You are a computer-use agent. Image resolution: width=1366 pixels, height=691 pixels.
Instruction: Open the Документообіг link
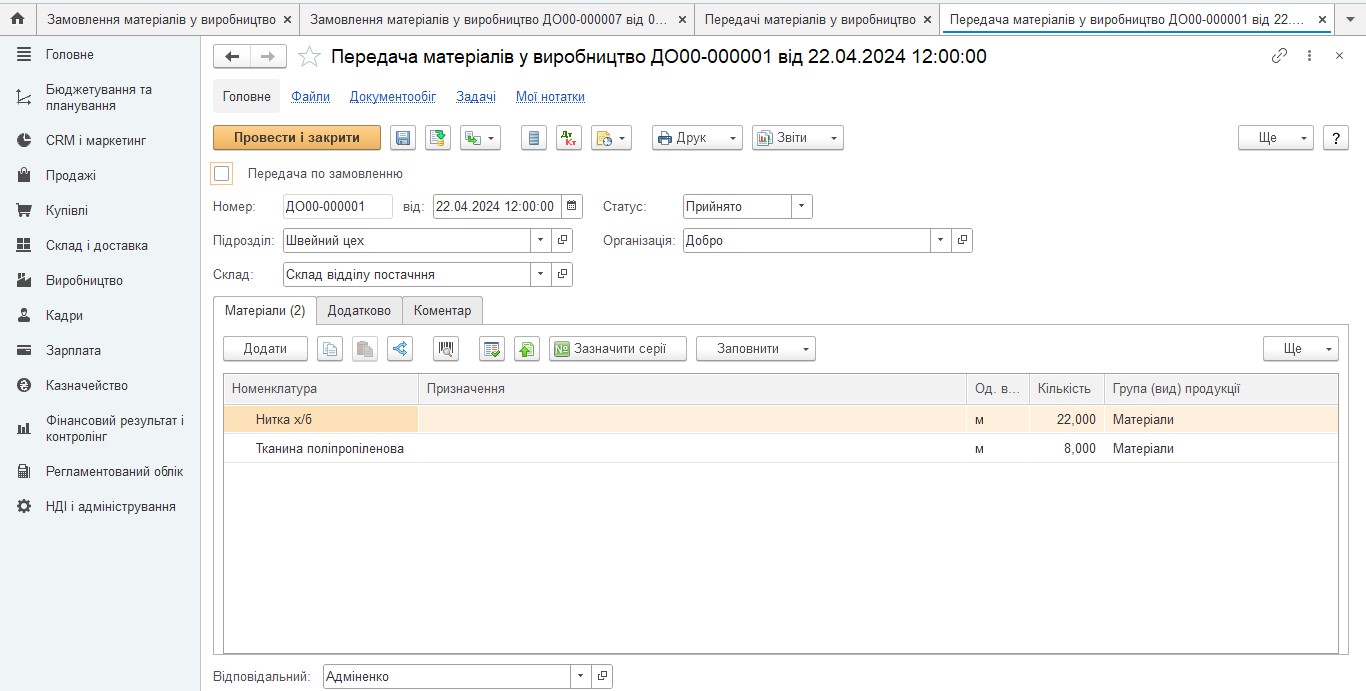[392, 97]
